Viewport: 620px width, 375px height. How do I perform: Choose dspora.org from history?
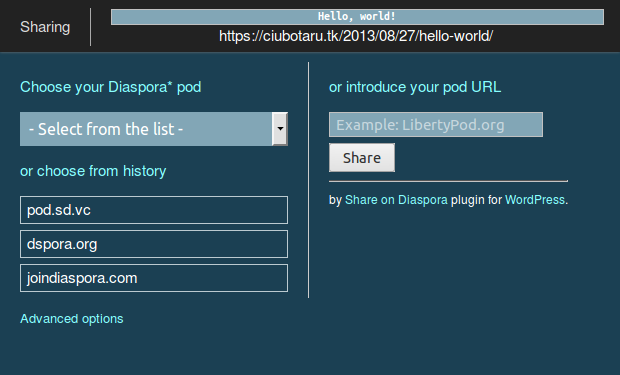(x=154, y=244)
